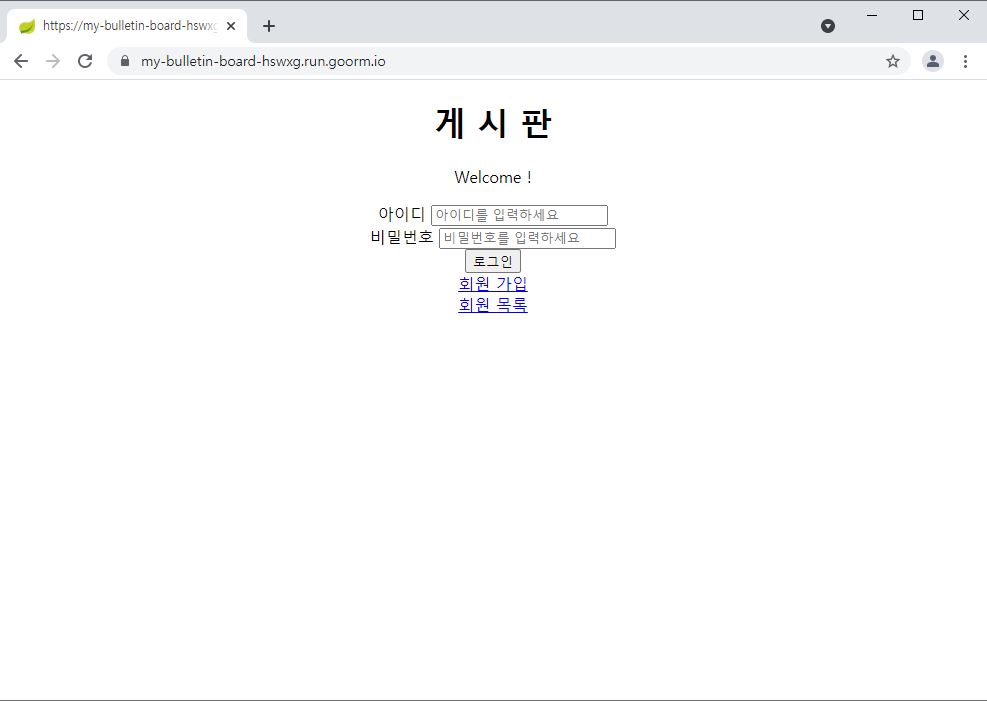Screen dimensions: 987x701
Task: Reload the current page
Action: point(85,61)
